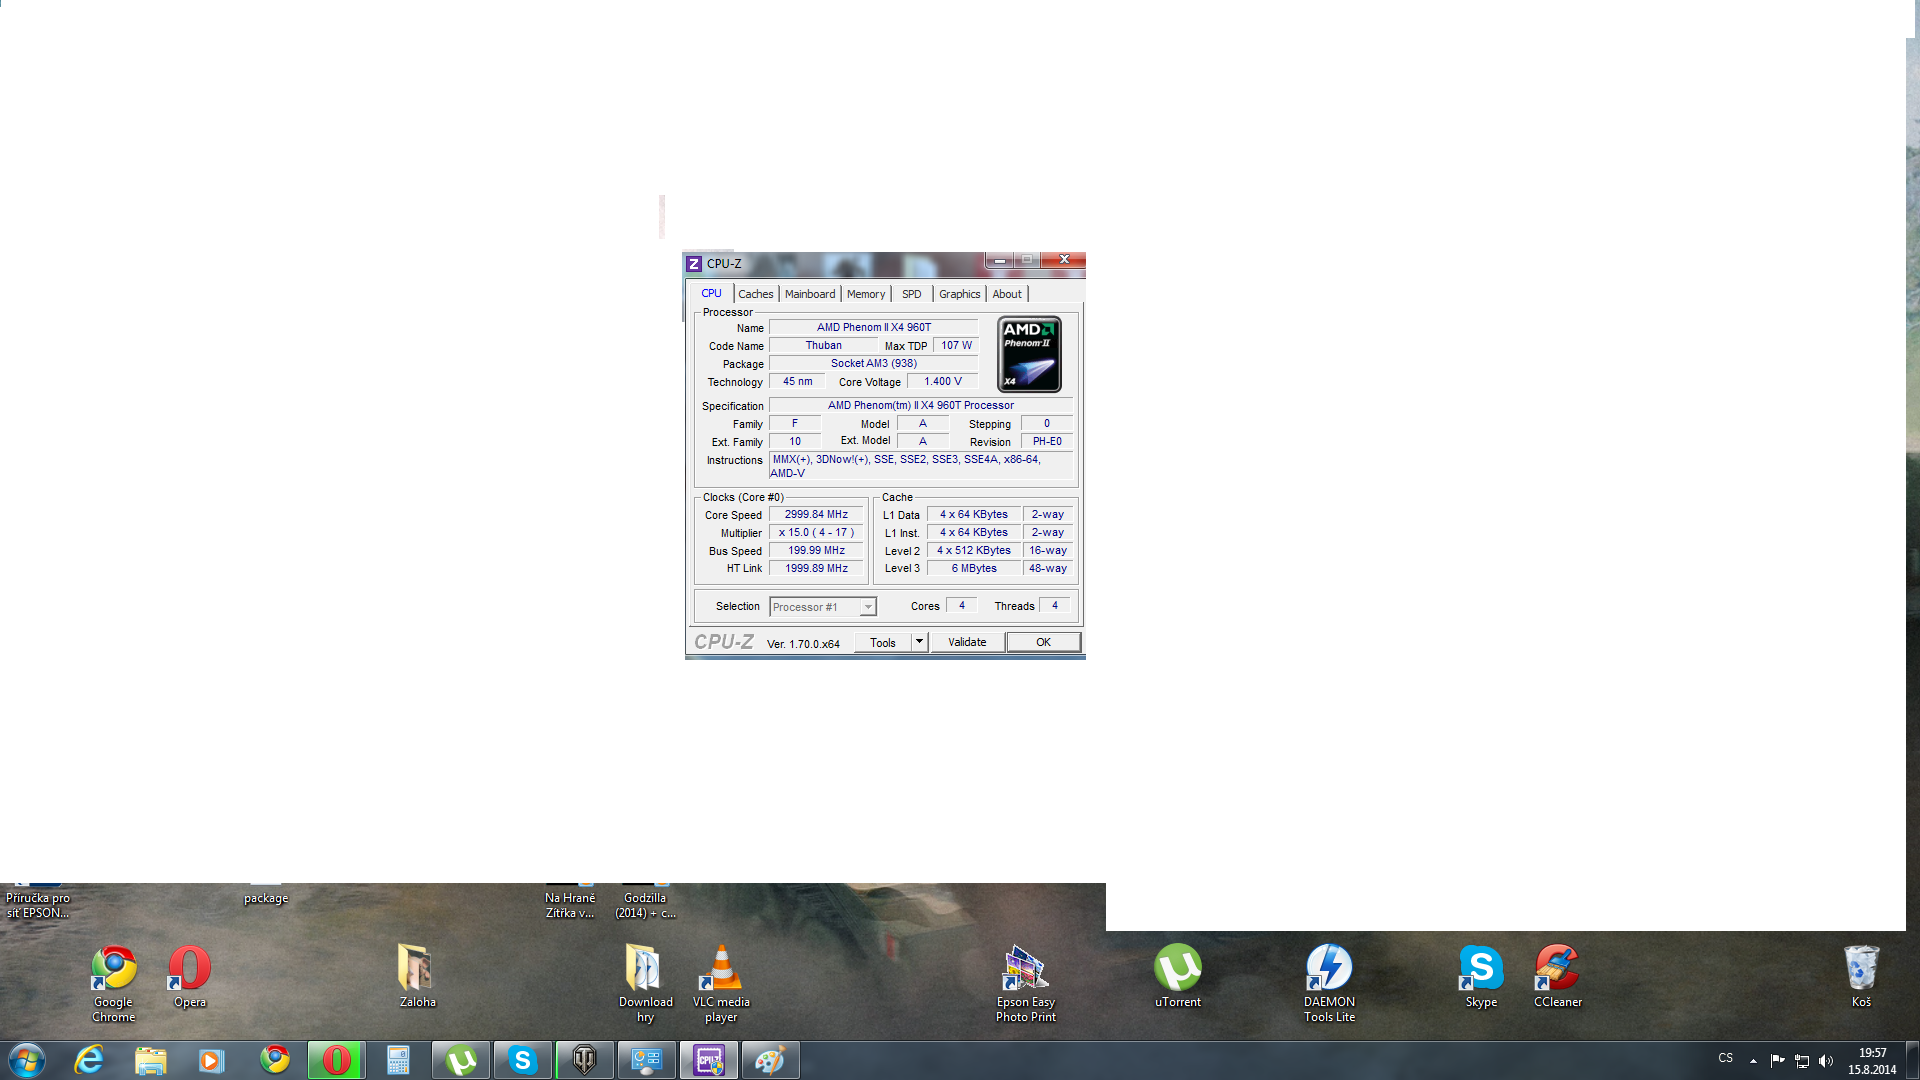Click the Core Speed value '2999.84 MHz'

tap(816, 515)
